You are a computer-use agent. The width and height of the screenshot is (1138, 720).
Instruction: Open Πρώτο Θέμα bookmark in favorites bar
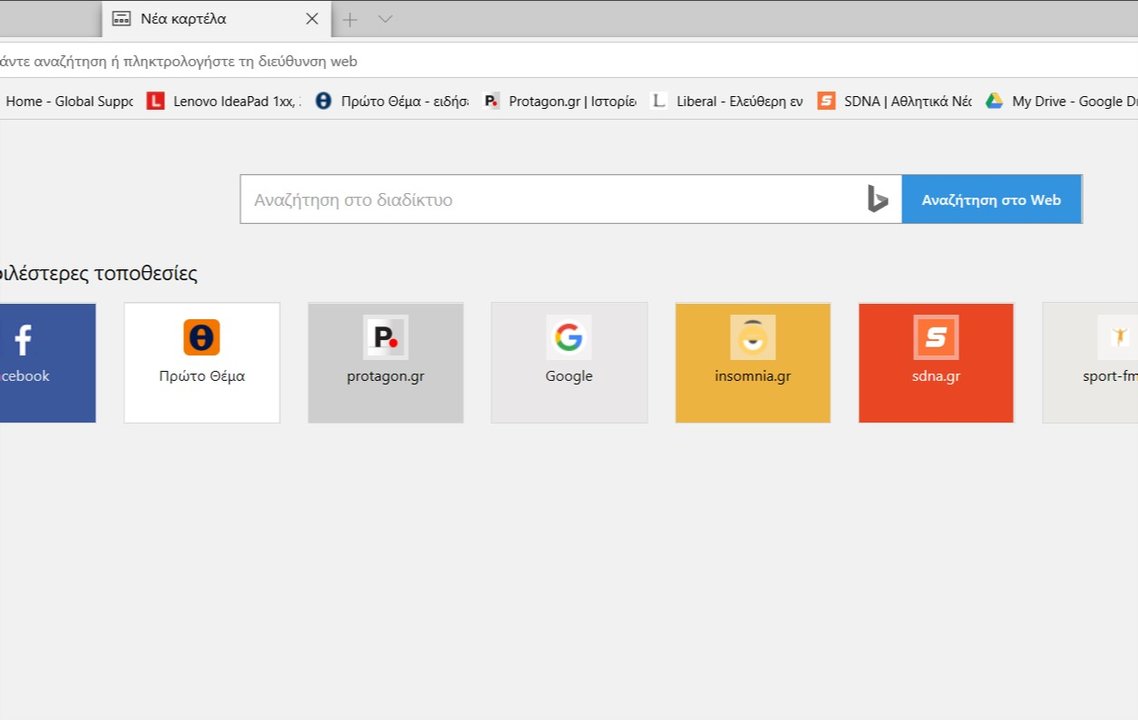pyautogui.click(x=392, y=102)
